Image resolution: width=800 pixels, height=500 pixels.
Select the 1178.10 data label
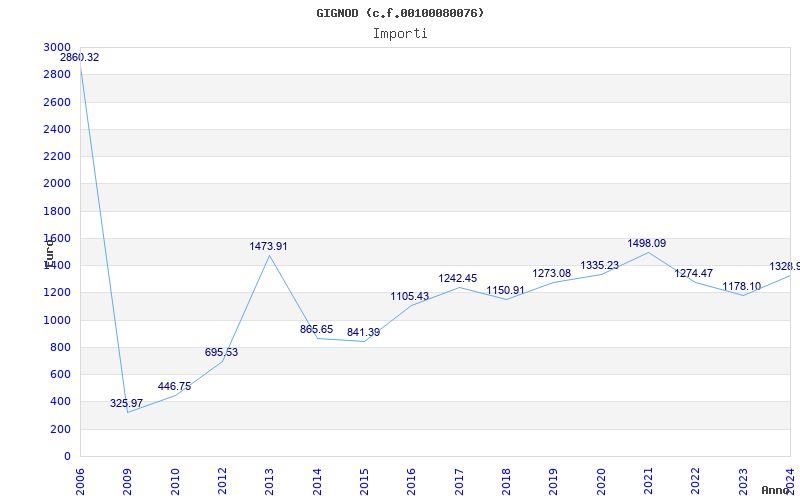pos(741,286)
